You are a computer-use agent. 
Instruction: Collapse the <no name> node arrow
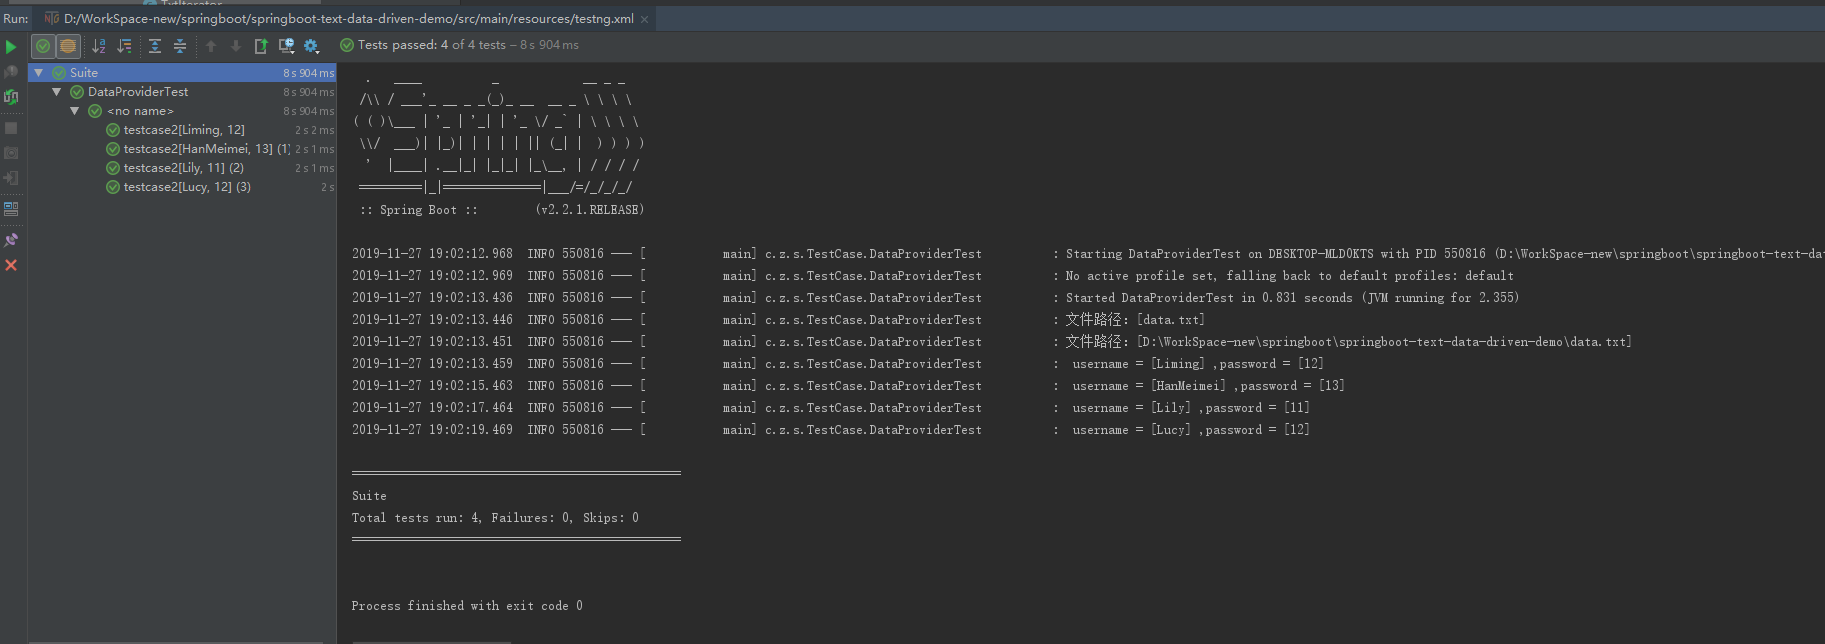pos(75,111)
